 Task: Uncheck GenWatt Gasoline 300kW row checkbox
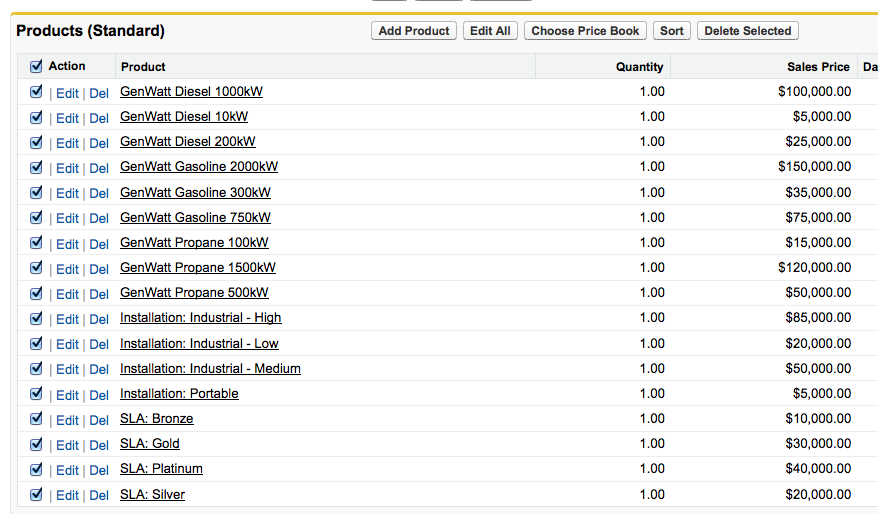point(36,192)
